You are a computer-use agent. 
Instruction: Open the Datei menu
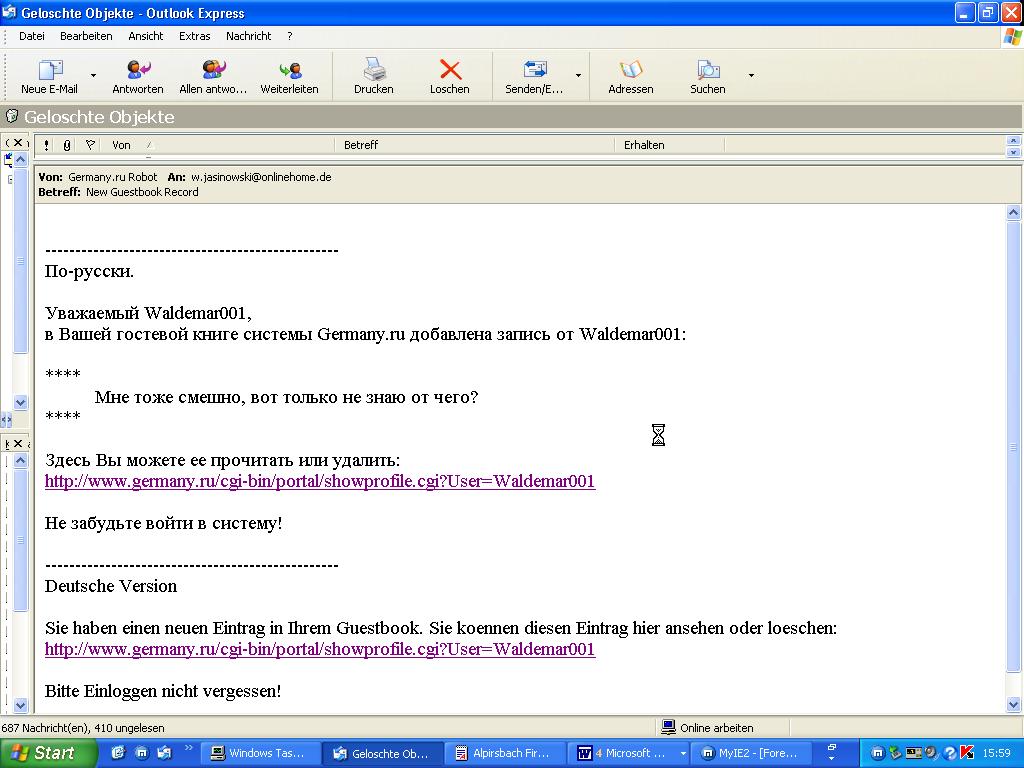tap(32, 37)
